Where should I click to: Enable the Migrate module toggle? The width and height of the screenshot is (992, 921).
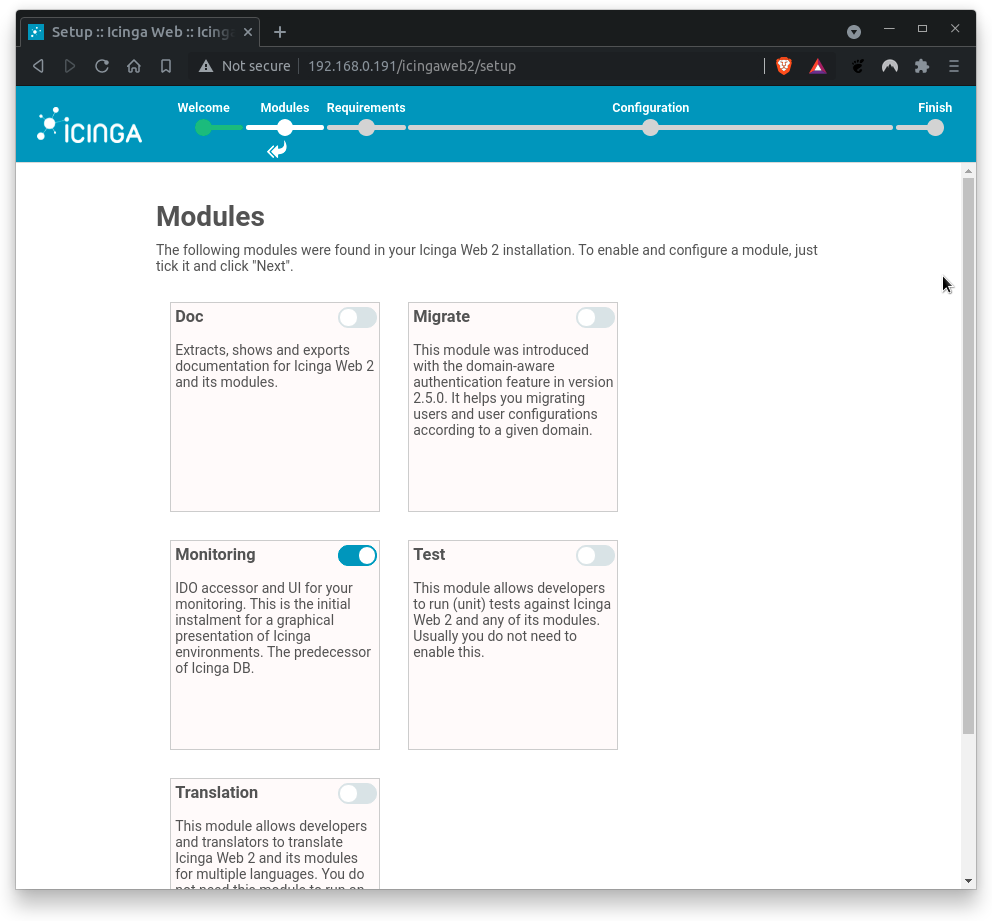pyautogui.click(x=595, y=317)
